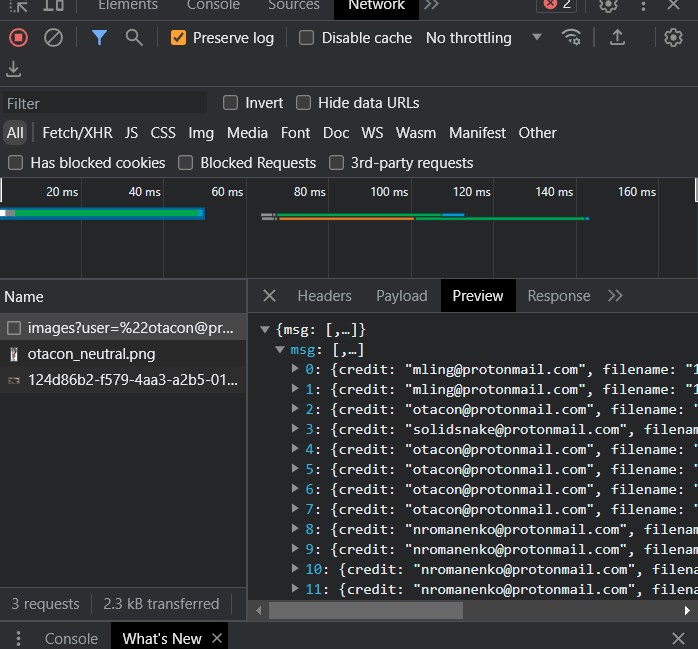Focus the Filter text input
698x649 pixels.
pos(105,103)
